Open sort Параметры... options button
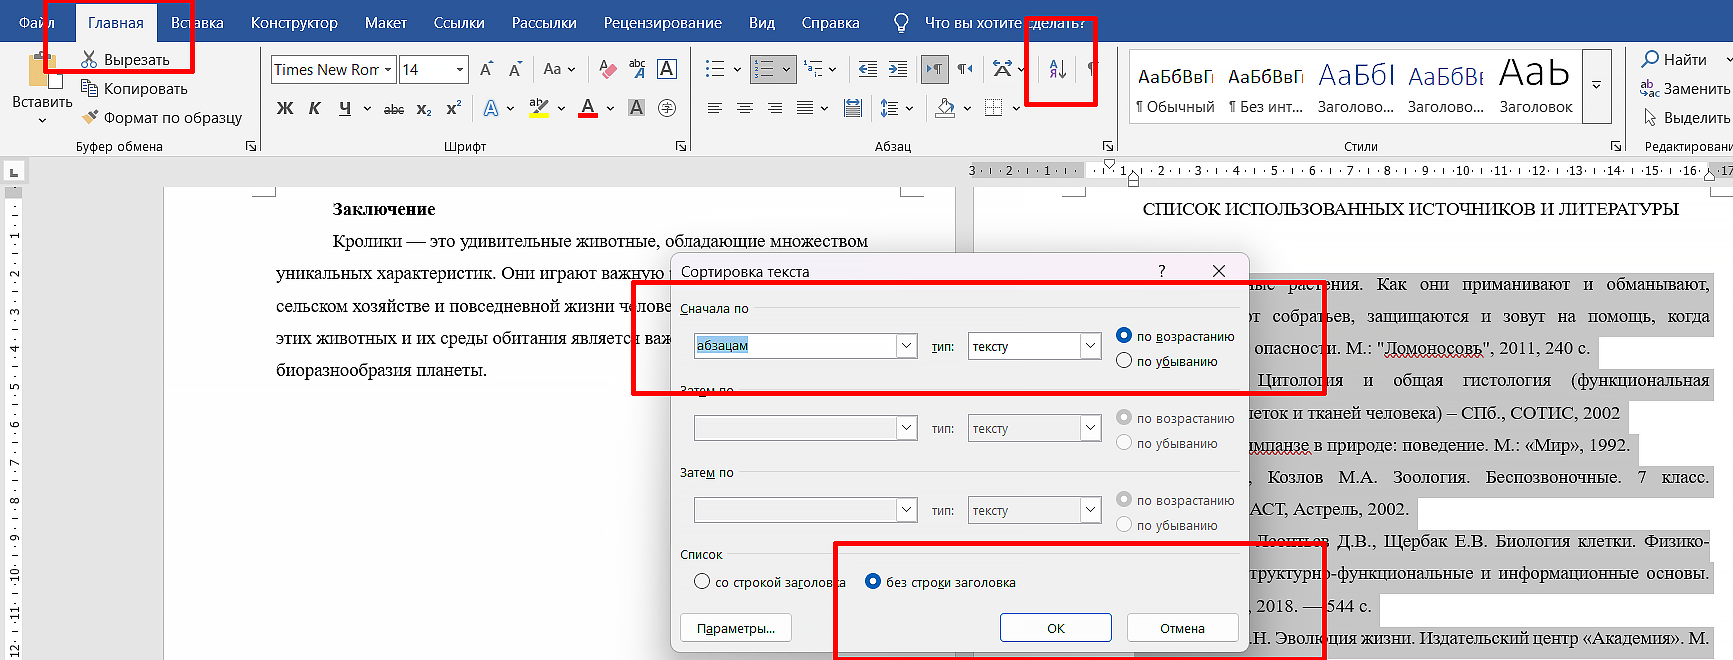The width and height of the screenshot is (1733, 660). pyautogui.click(x=736, y=628)
